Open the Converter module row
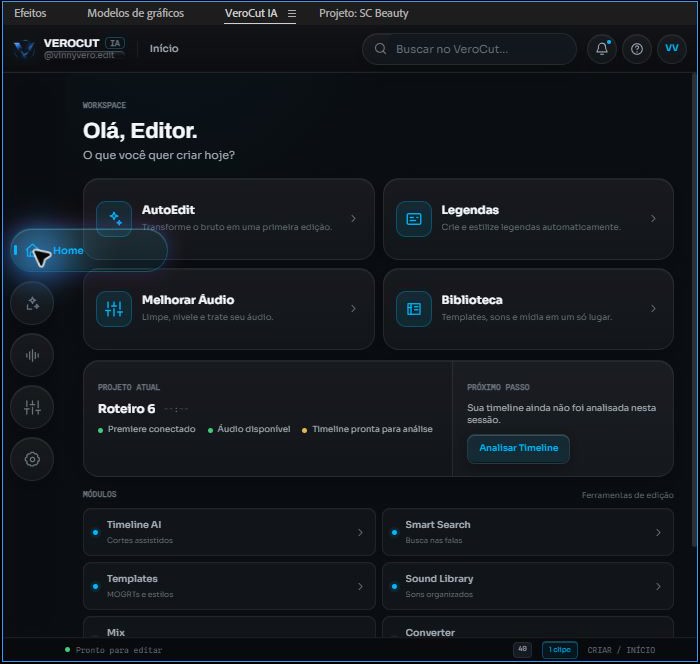The width and height of the screenshot is (700, 664). [528, 627]
